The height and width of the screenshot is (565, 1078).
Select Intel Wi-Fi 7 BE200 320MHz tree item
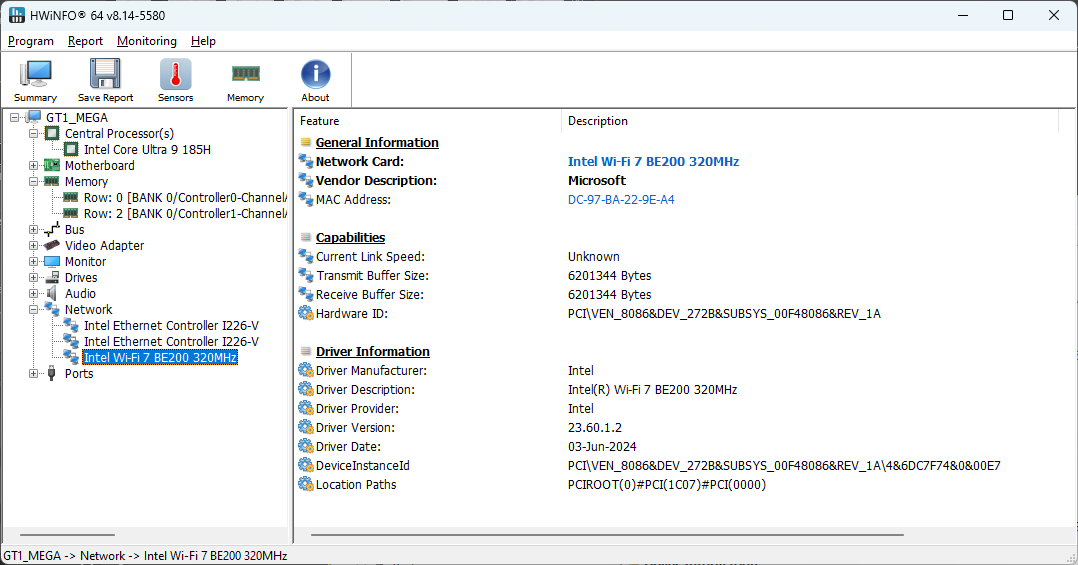160,357
